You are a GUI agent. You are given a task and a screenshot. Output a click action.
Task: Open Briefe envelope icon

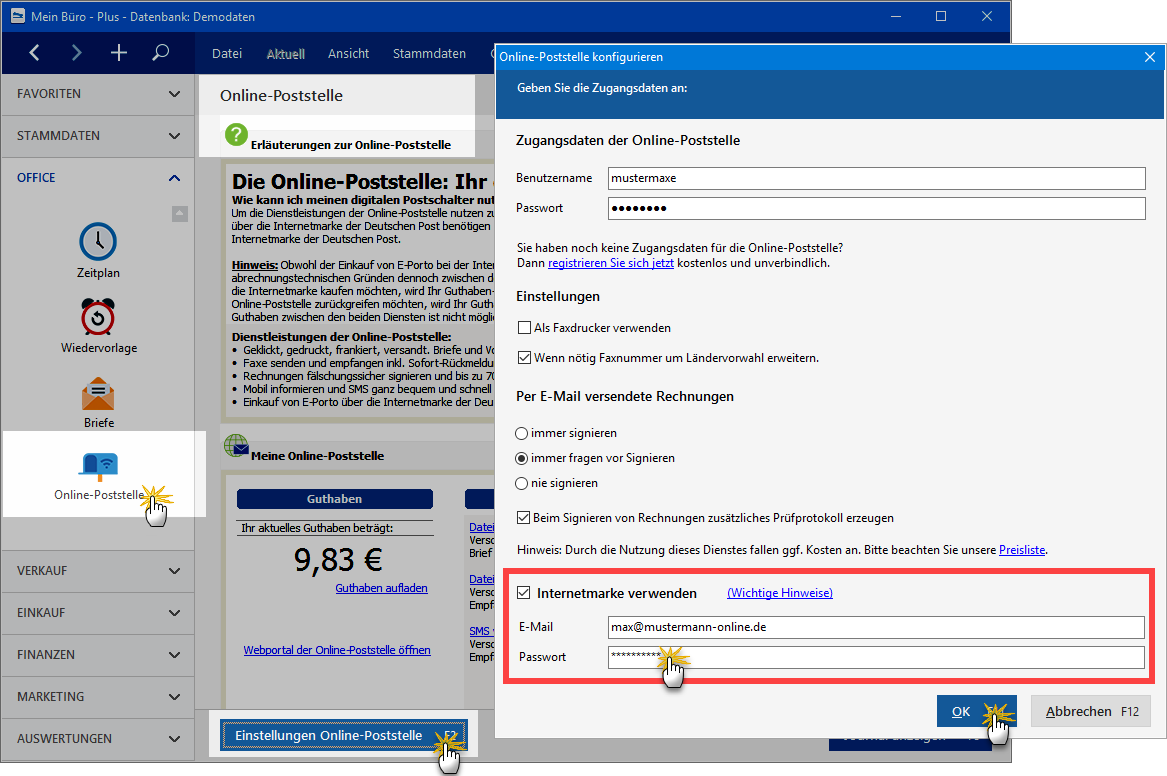tap(97, 394)
